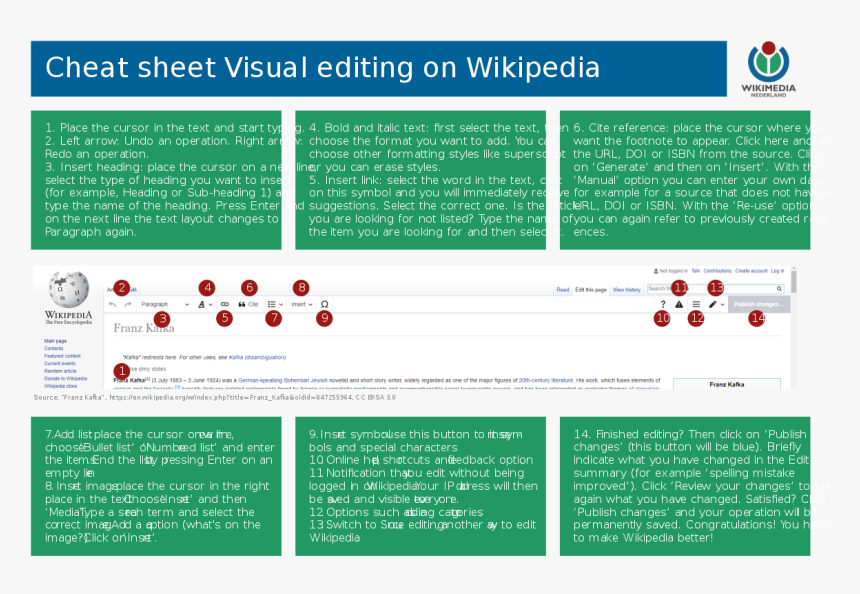Click the 'Not logged in' status text
The image size is (860, 594).
coord(674,271)
